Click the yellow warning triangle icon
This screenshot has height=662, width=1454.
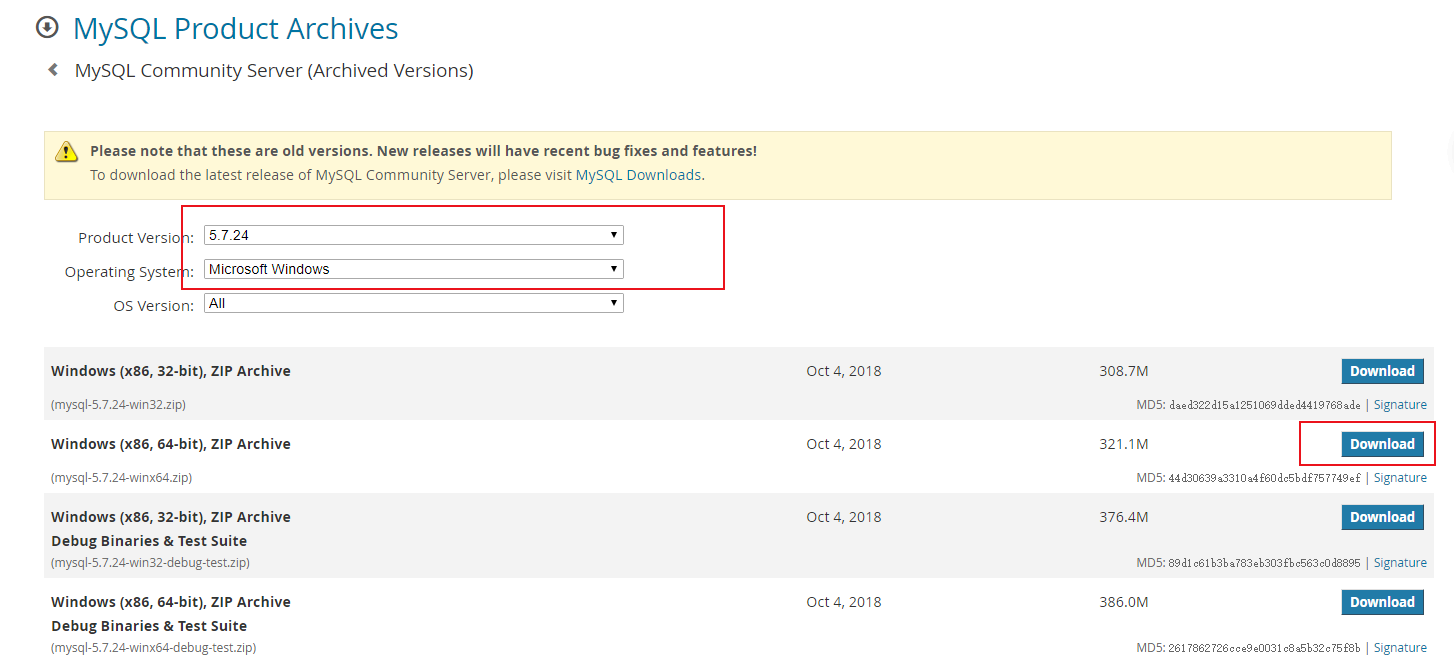66,152
